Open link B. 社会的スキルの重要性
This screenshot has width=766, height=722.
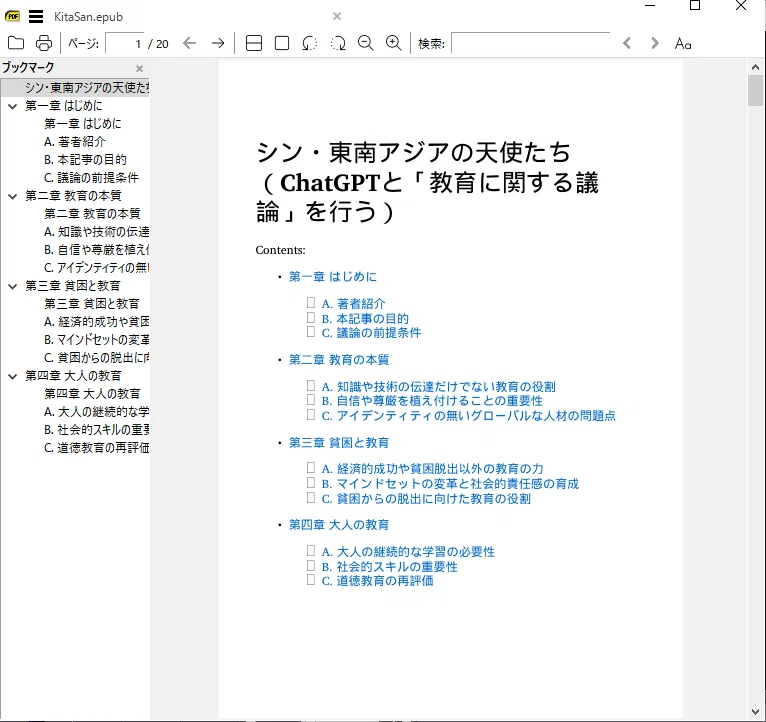390,567
